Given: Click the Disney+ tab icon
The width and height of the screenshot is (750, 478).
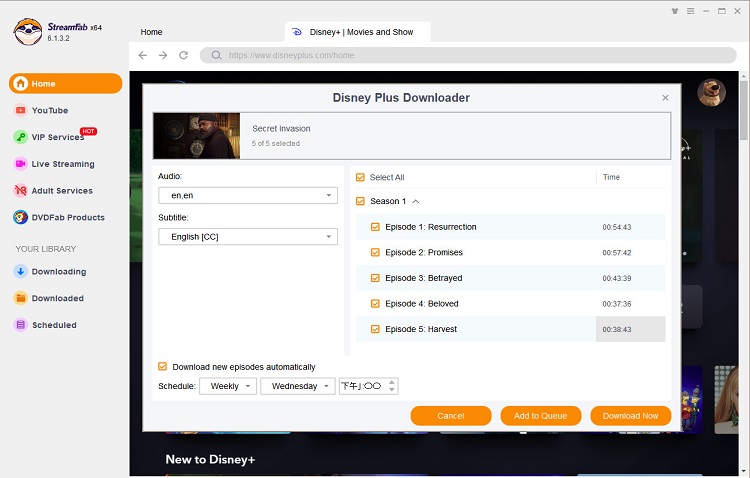Looking at the screenshot, I should 297,32.
